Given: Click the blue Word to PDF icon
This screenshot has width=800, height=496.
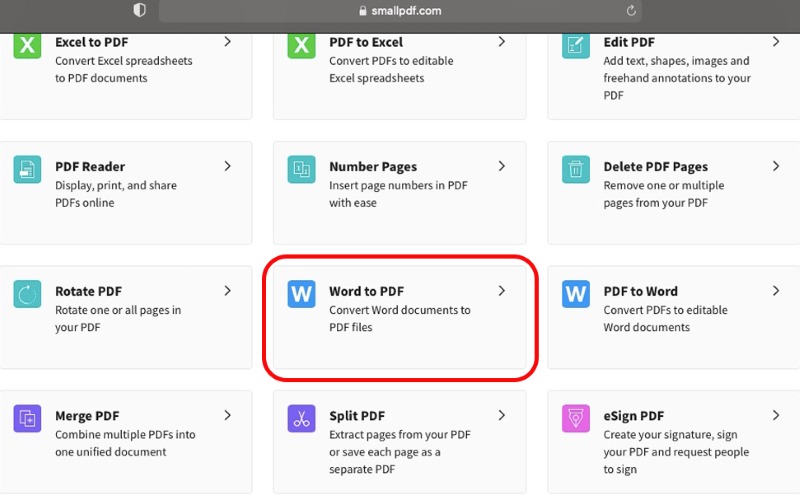Looking at the screenshot, I should coord(301,294).
